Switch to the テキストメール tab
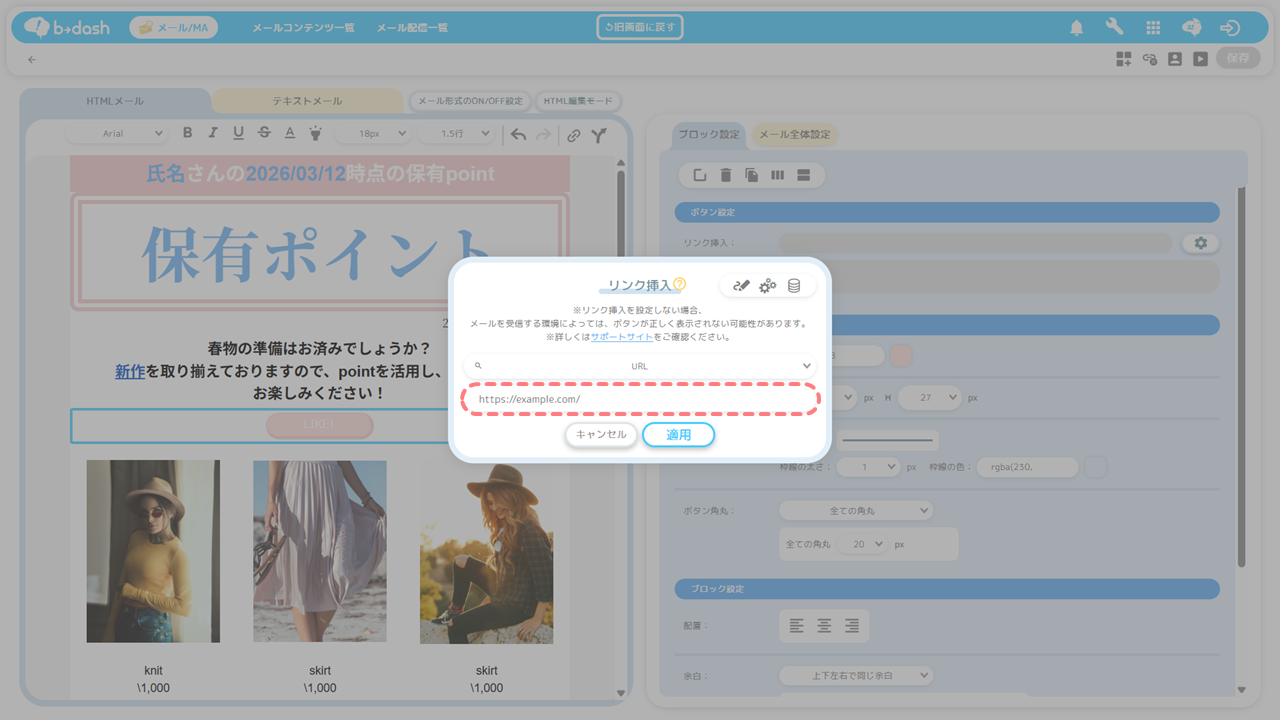The image size is (1280, 720). point(307,101)
